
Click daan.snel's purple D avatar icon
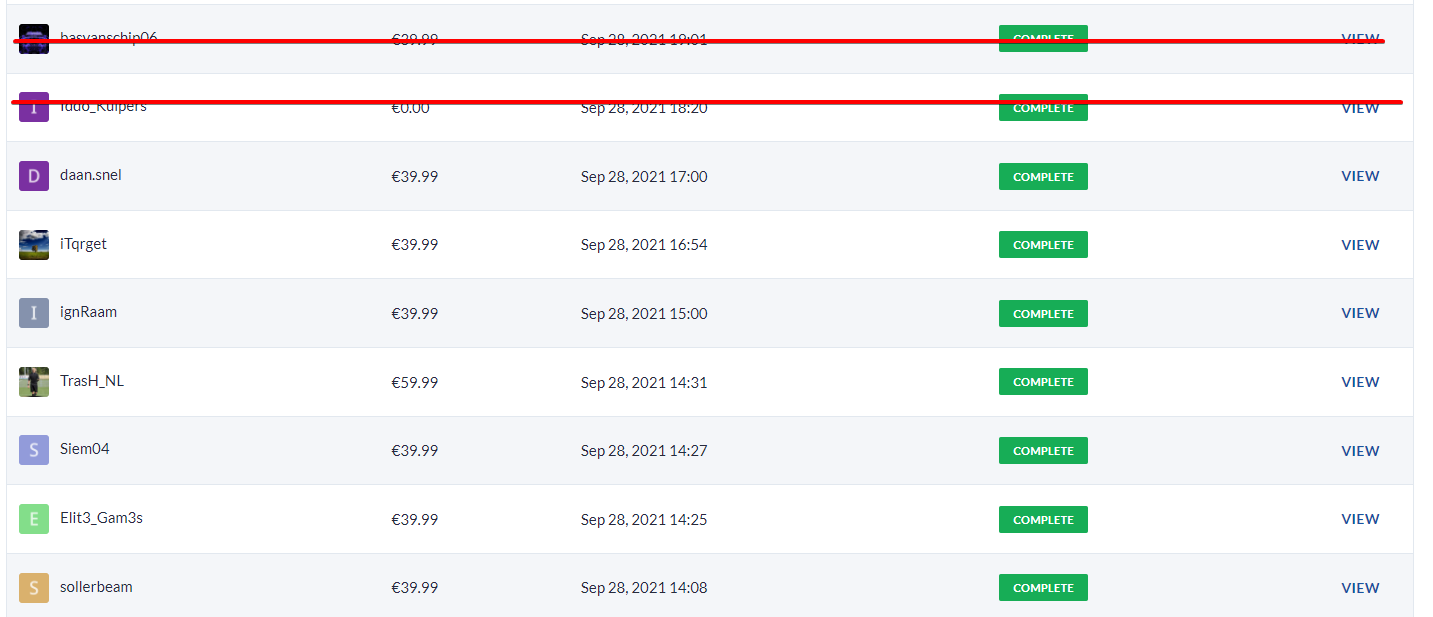[x=34, y=176]
